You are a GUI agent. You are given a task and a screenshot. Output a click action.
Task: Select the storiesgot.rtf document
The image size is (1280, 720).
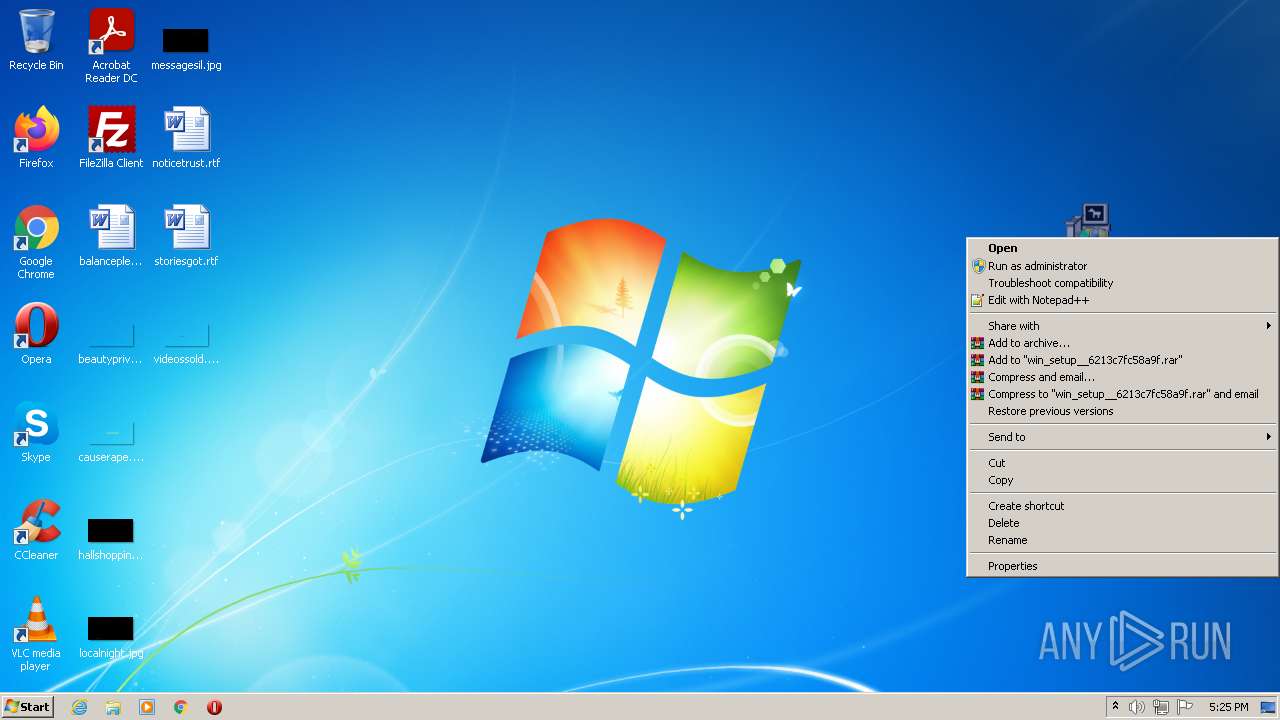coord(186,236)
